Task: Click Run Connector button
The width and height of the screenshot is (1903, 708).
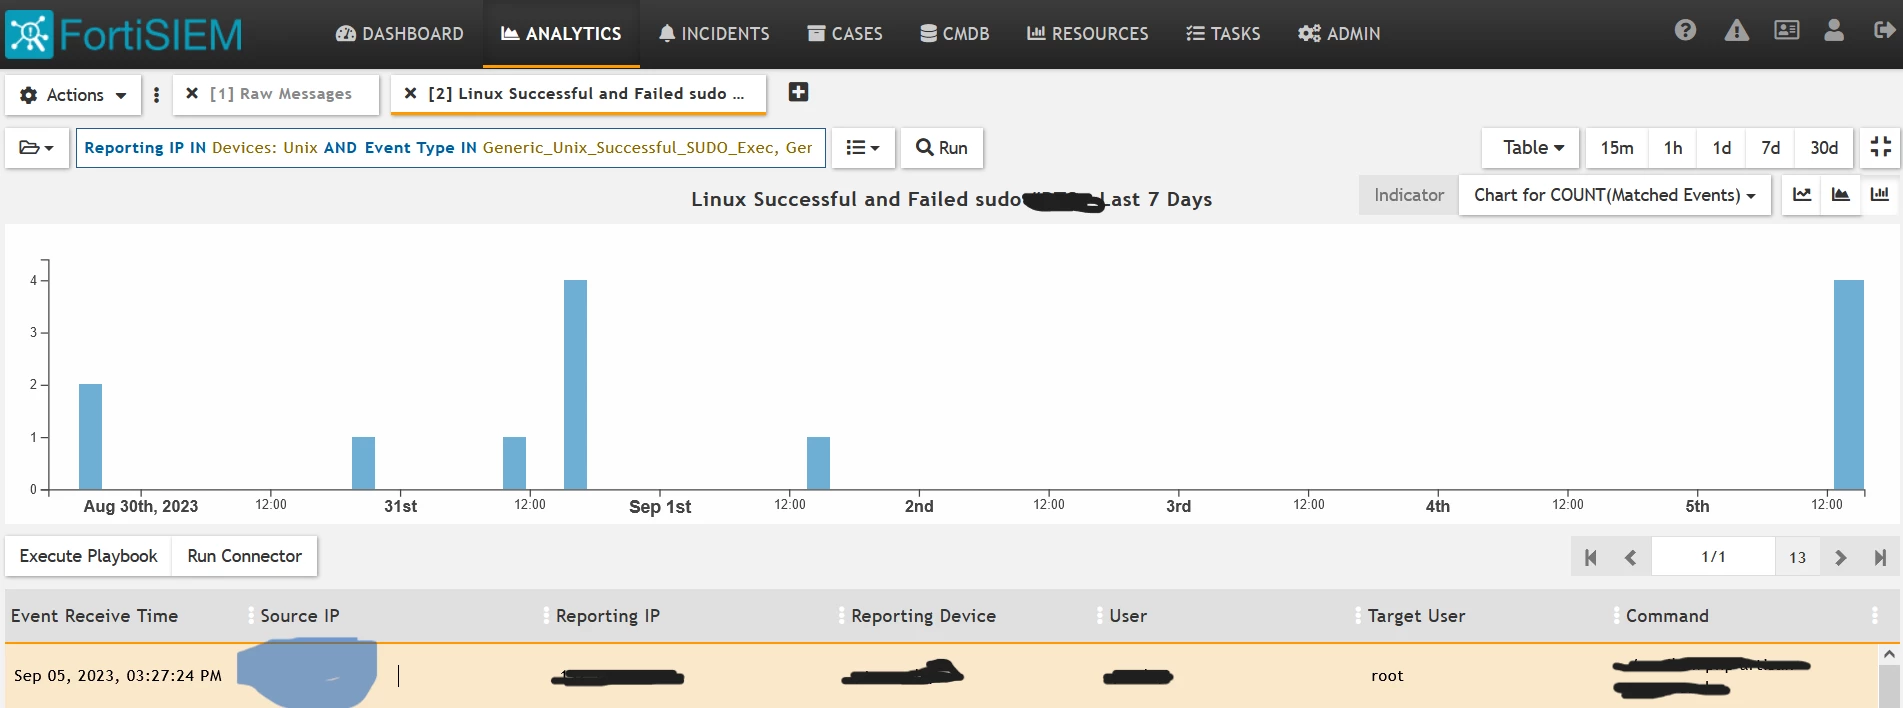Action: 245,556
